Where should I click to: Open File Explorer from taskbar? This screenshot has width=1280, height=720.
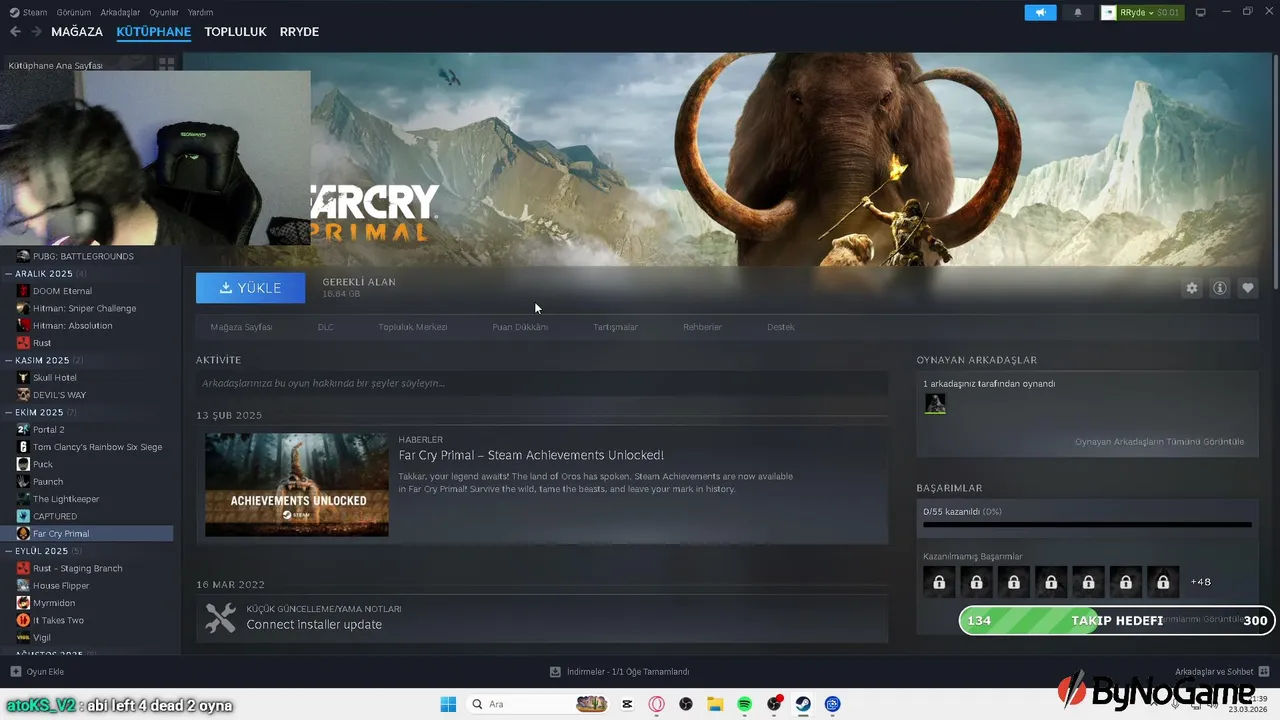[x=715, y=704]
